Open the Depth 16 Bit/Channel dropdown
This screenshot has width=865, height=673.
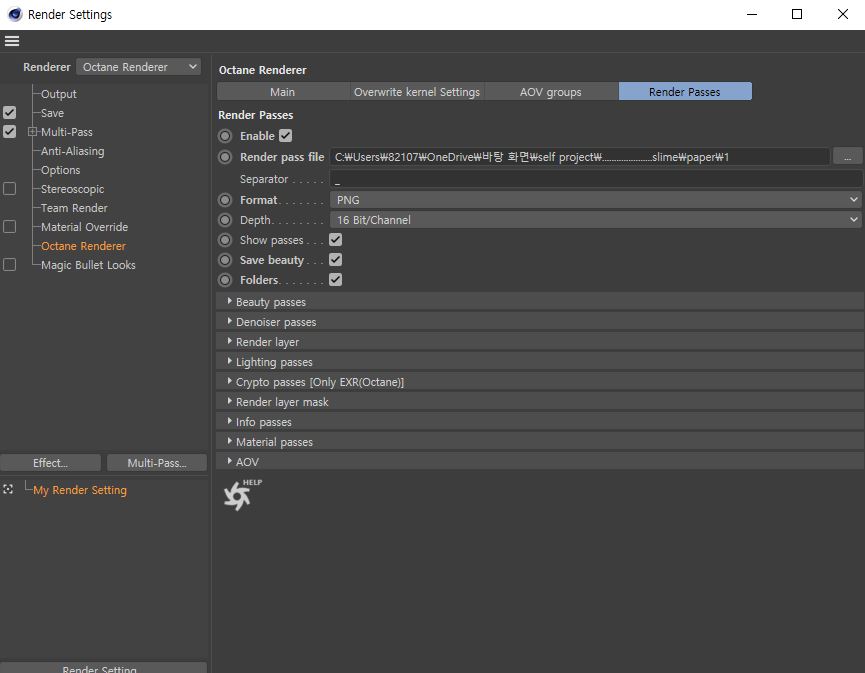596,220
